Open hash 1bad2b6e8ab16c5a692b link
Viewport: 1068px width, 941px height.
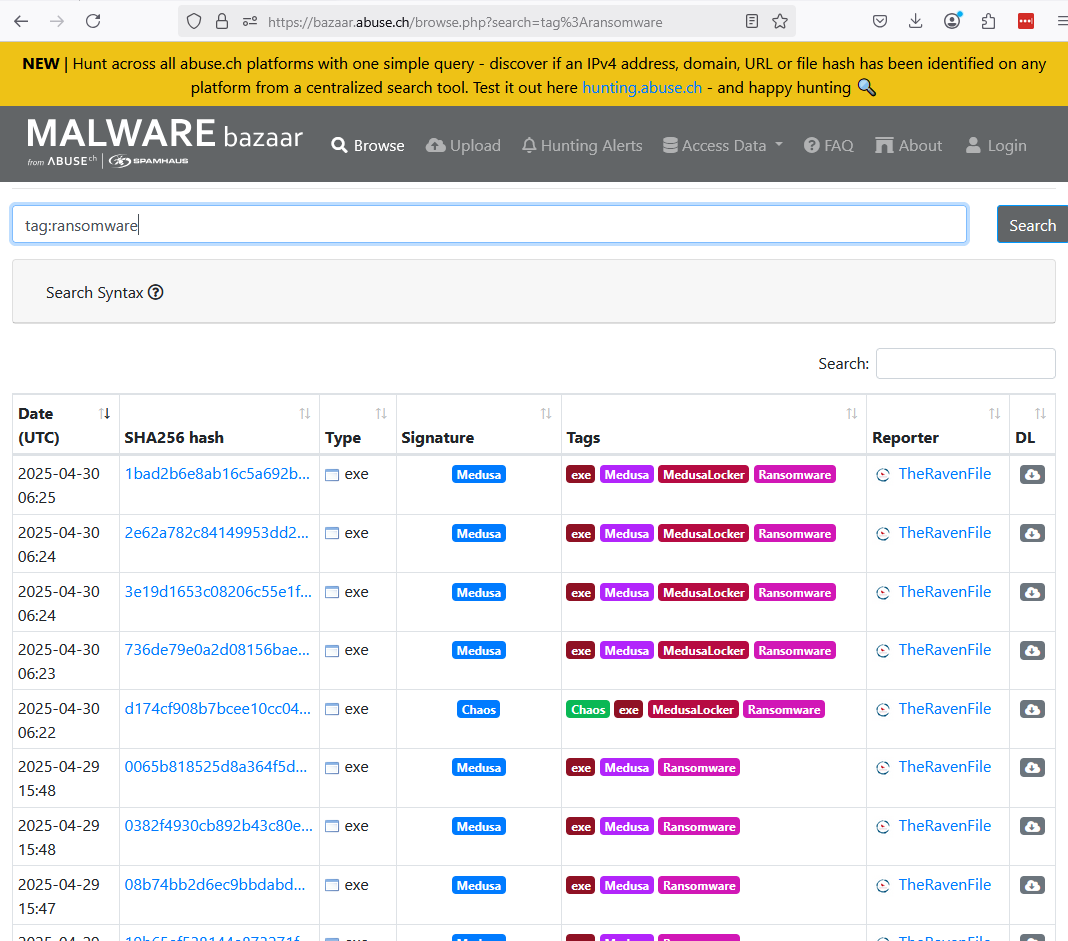217,474
